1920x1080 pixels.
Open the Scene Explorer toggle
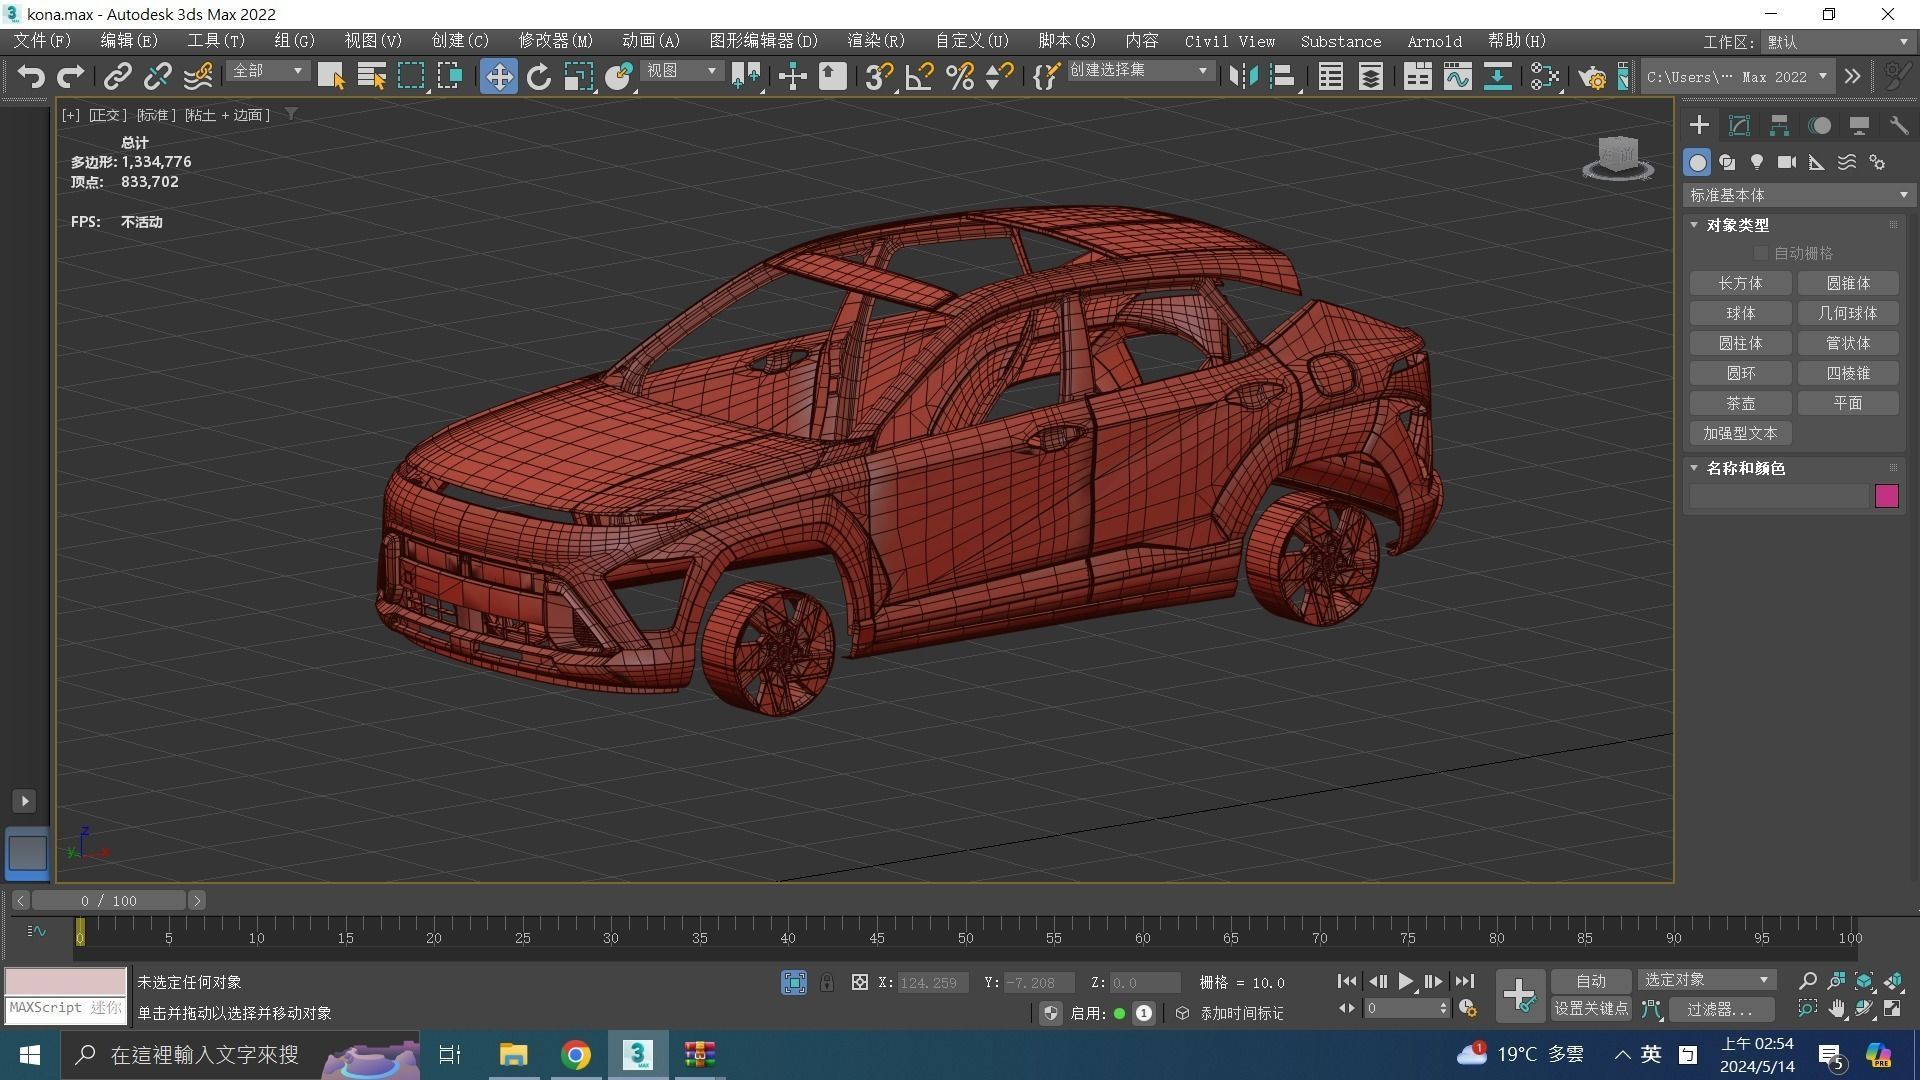[1331, 76]
